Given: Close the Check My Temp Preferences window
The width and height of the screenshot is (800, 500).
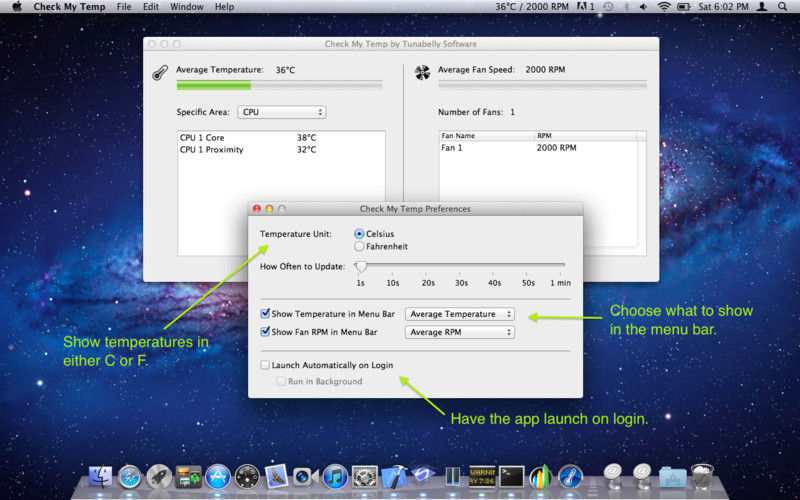Looking at the screenshot, I should point(257,209).
